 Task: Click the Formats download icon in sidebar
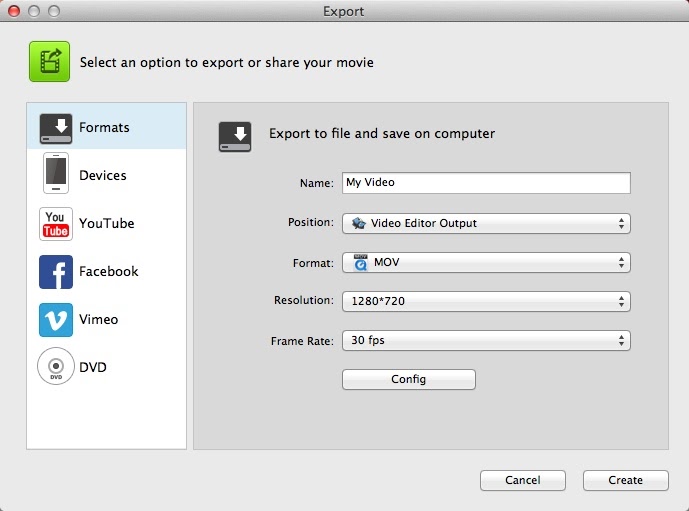pyautogui.click(x=56, y=128)
